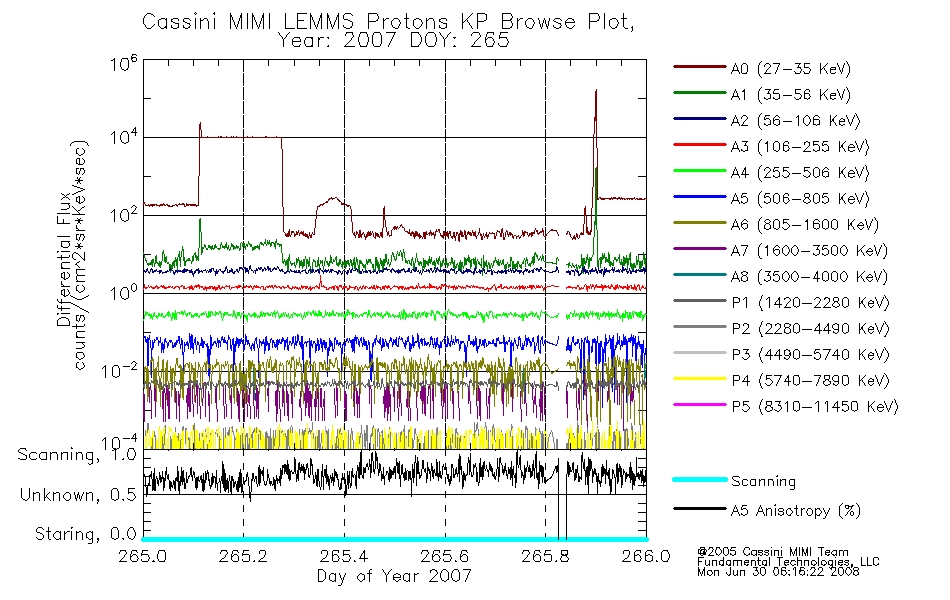Click the yellow P4 legend line
Image resolution: width=950 pixels, height=600 pixels.
click(700, 379)
